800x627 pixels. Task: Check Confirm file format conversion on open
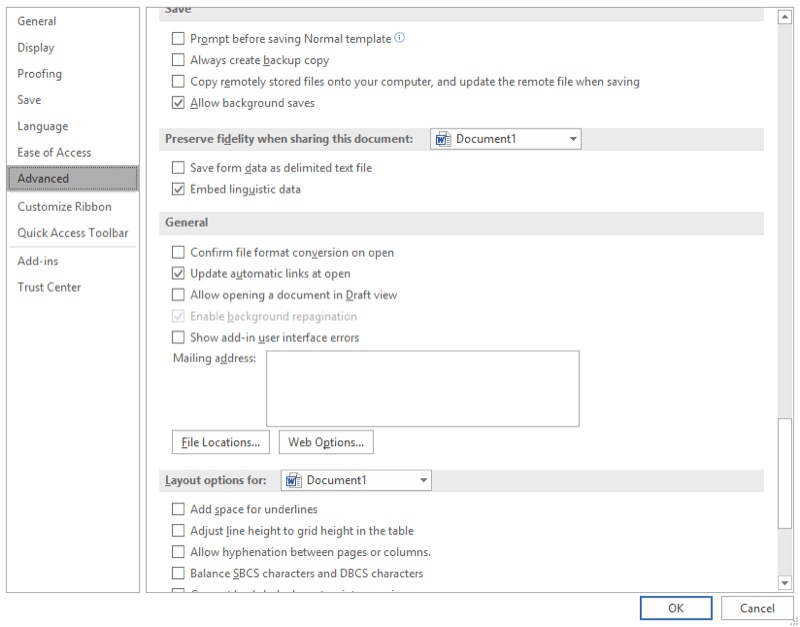pyautogui.click(x=178, y=252)
